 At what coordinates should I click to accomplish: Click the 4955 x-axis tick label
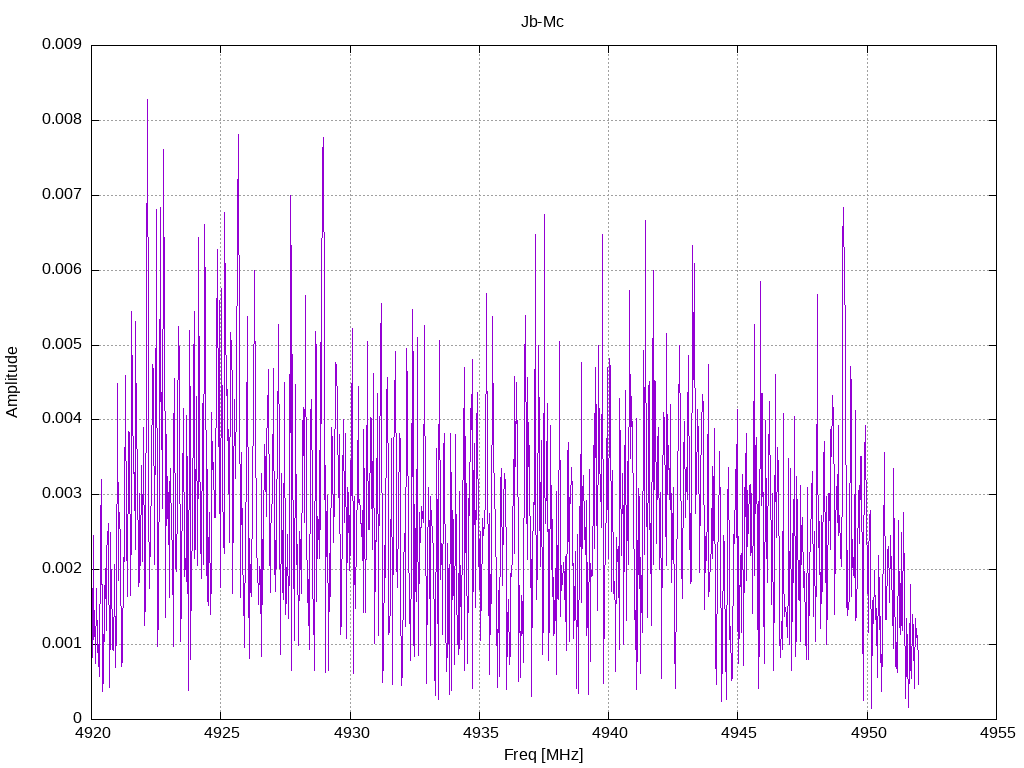997,733
